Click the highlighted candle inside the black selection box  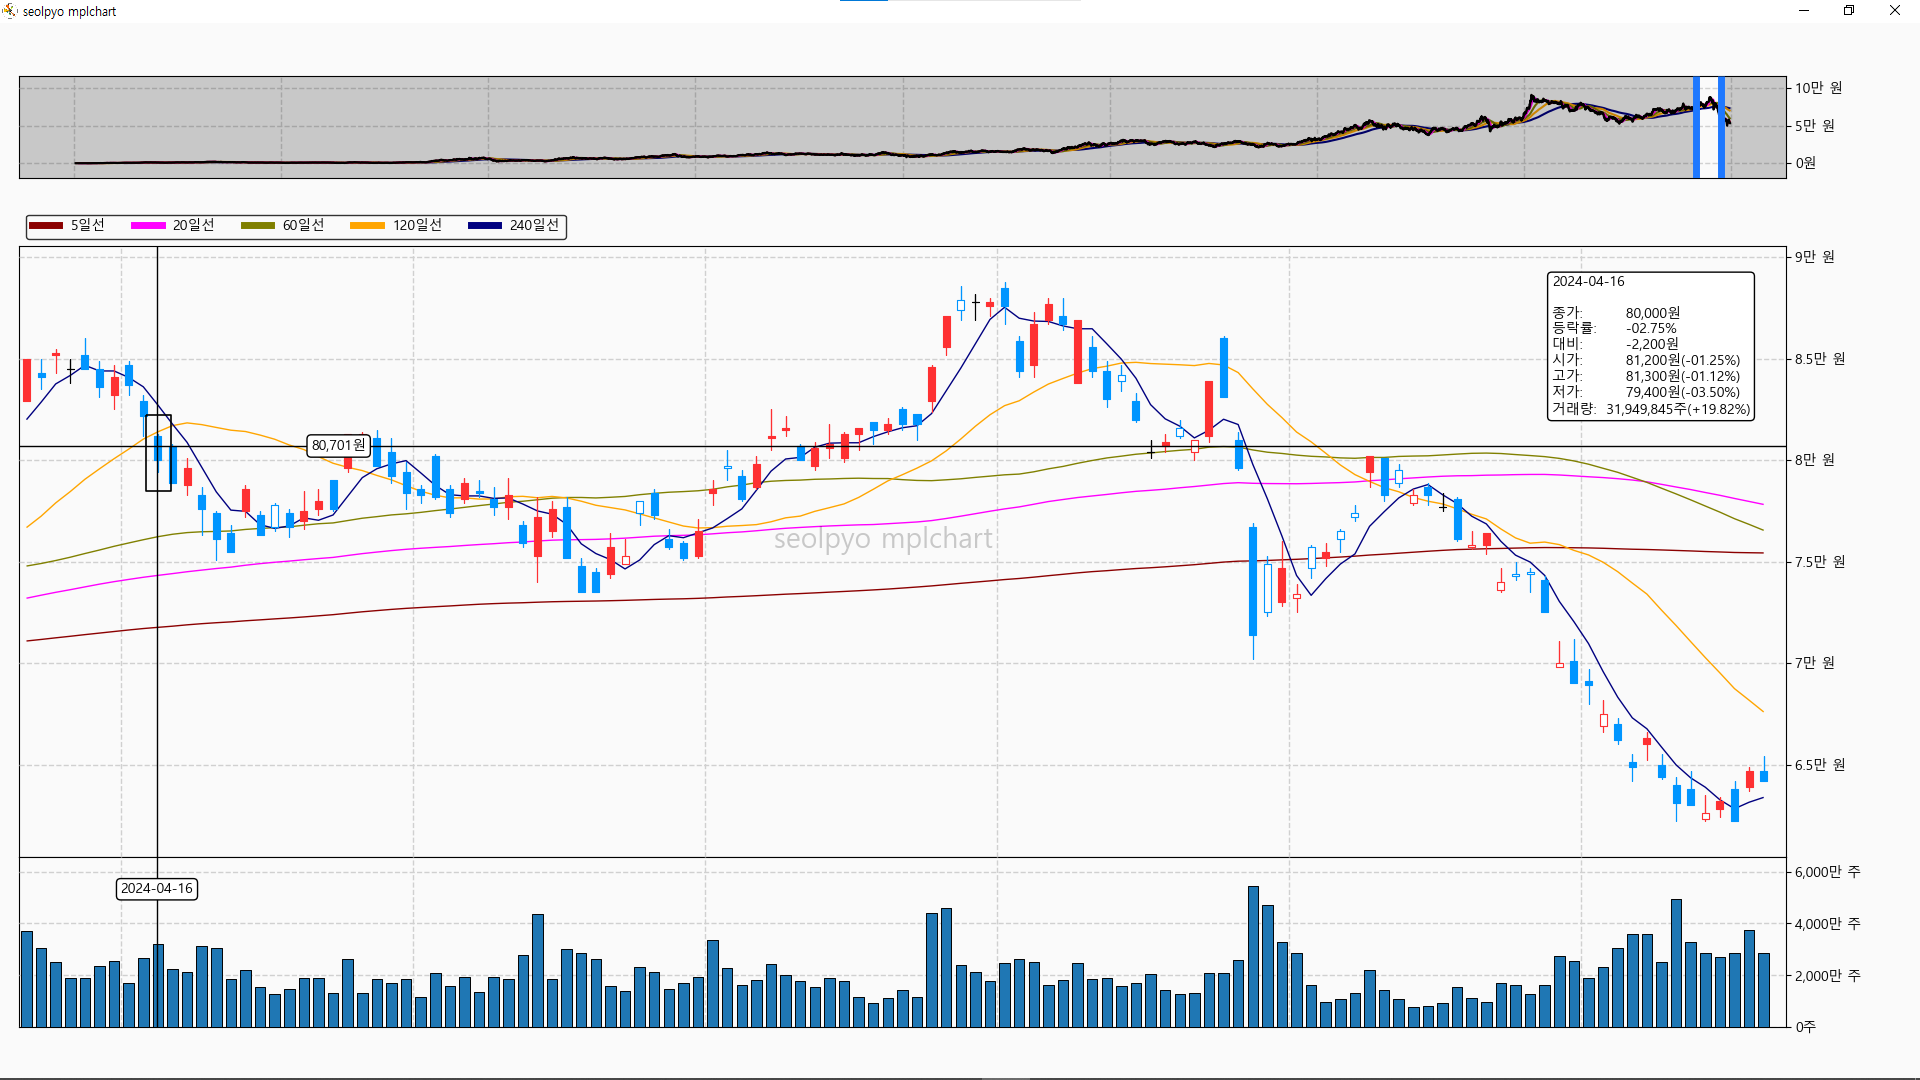[x=158, y=448]
